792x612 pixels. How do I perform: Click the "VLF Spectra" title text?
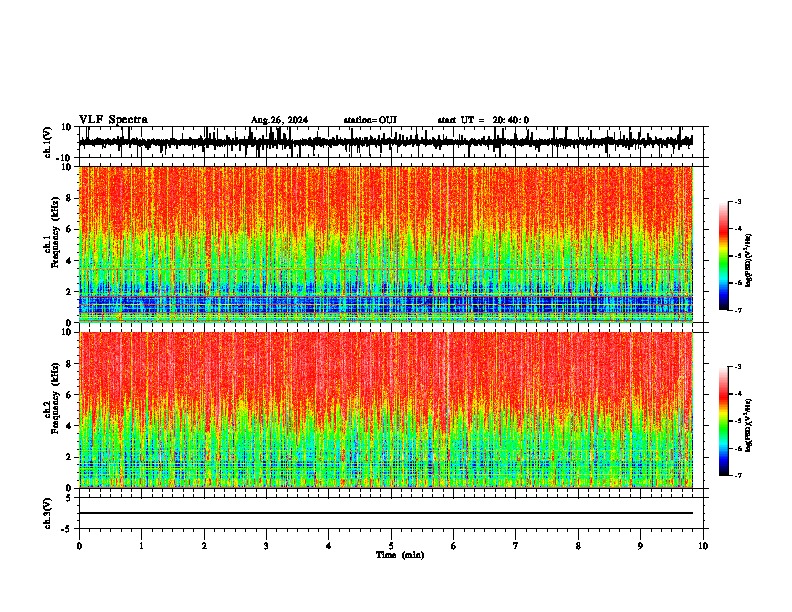click(x=114, y=120)
